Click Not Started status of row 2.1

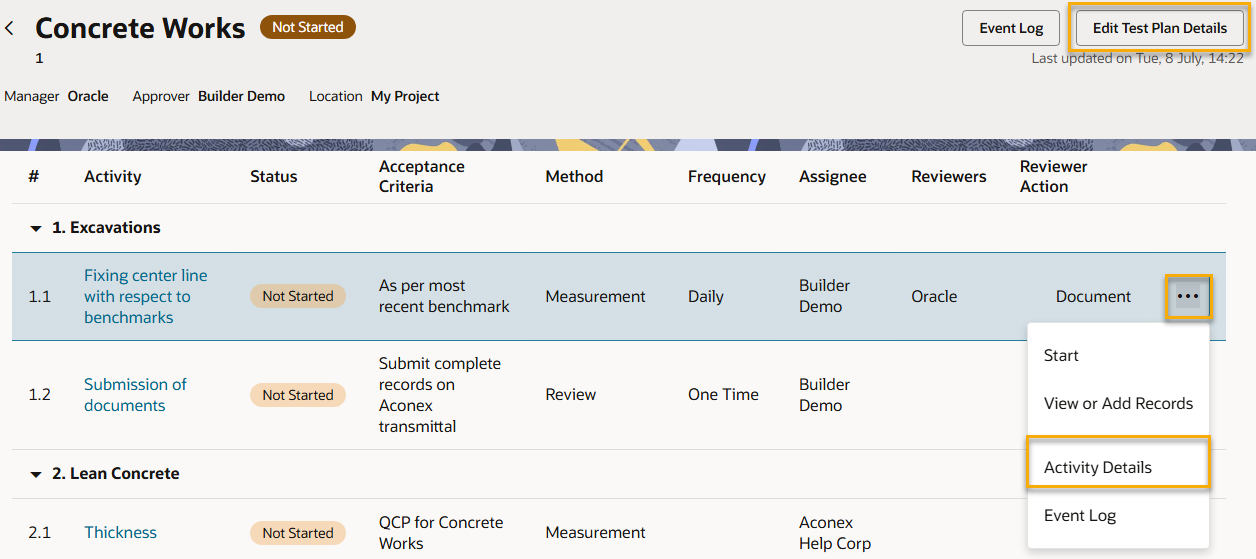click(297, 533)
